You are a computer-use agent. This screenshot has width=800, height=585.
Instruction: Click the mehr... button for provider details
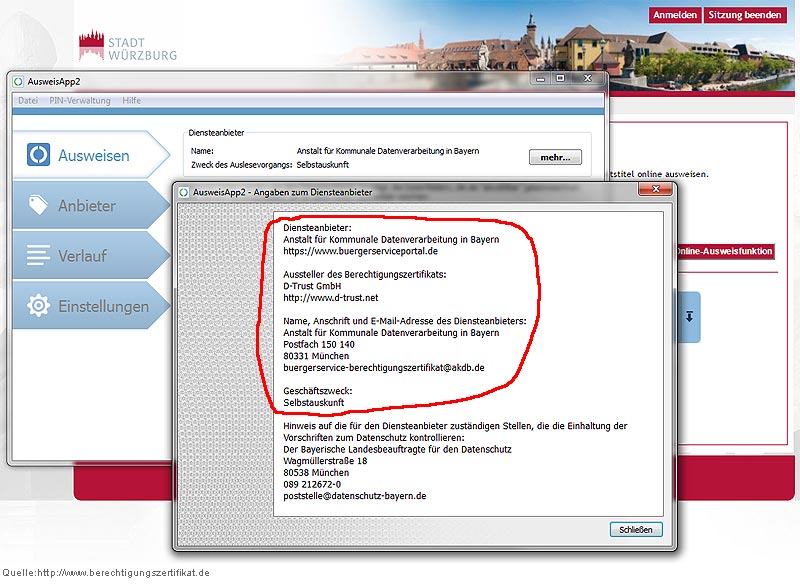point(555,157)
